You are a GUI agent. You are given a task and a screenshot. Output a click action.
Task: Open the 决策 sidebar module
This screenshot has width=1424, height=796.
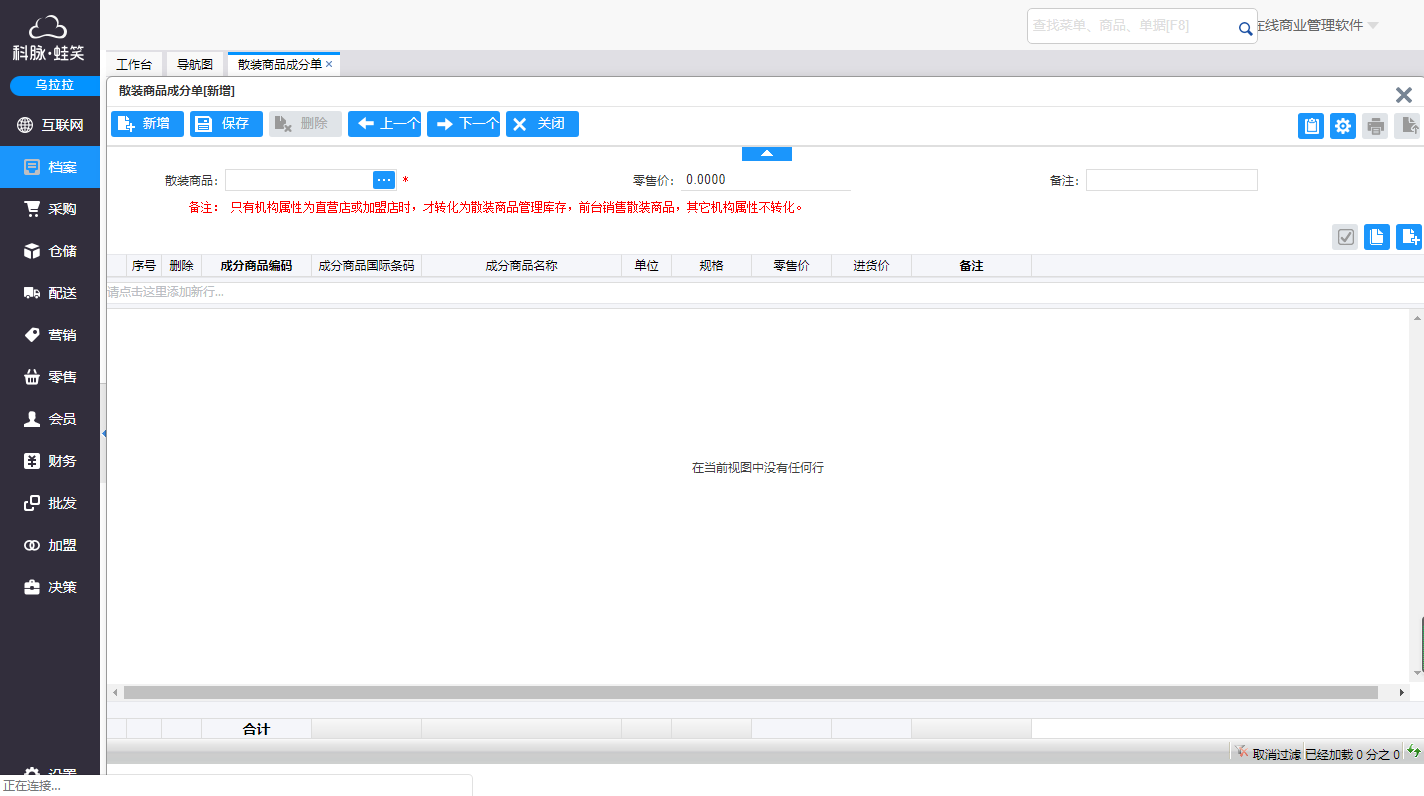point(50,587)
